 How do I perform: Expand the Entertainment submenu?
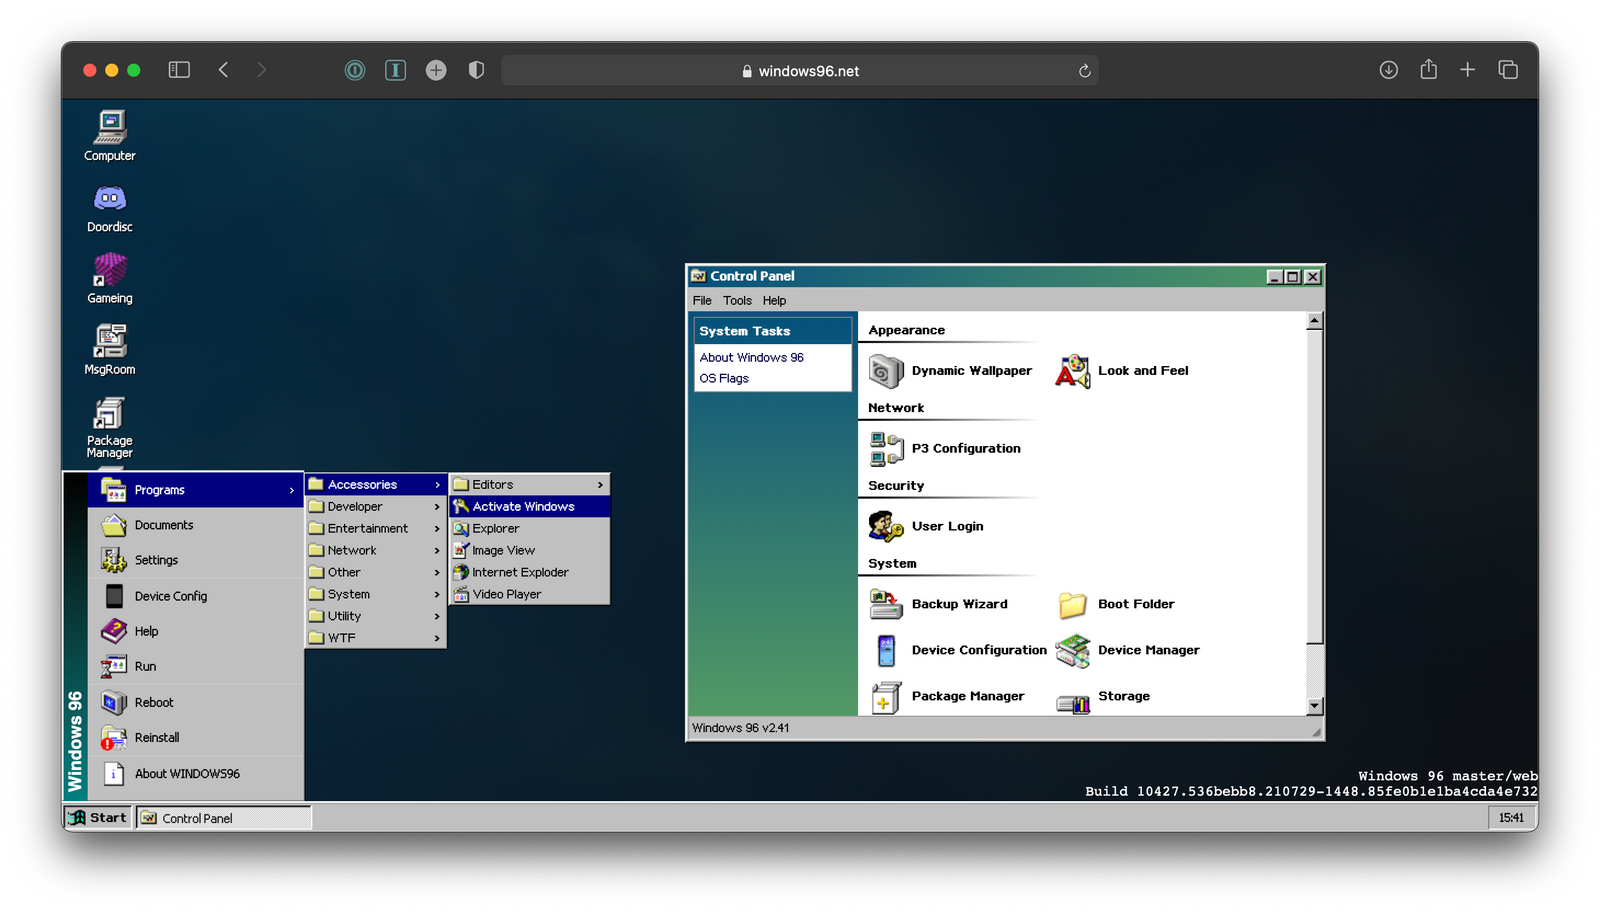[x=376, y=529]
